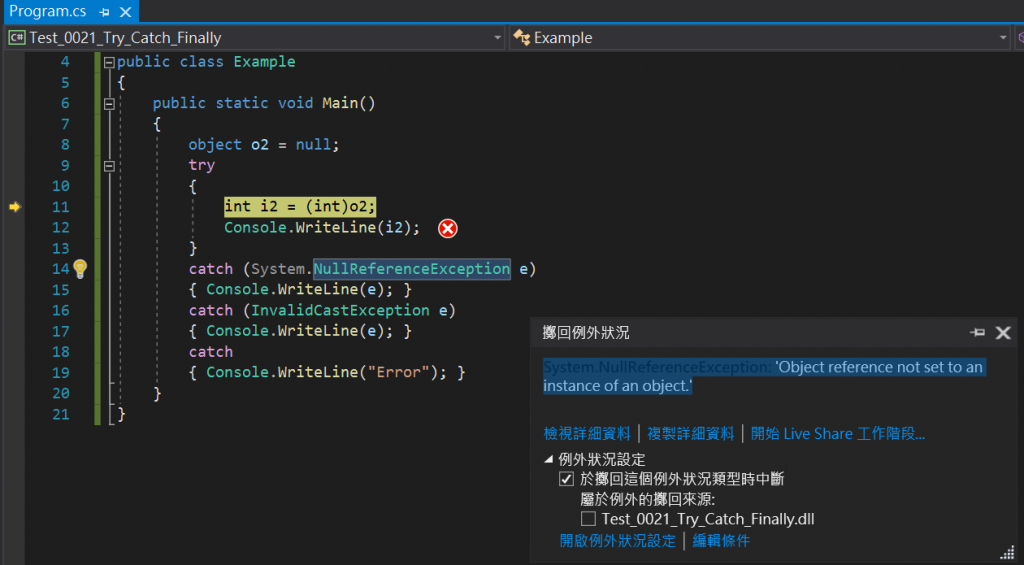
Task: Check the Test_0021_Try_Catch_Finally.dll checkbox
Action: (x=588, y=519)
